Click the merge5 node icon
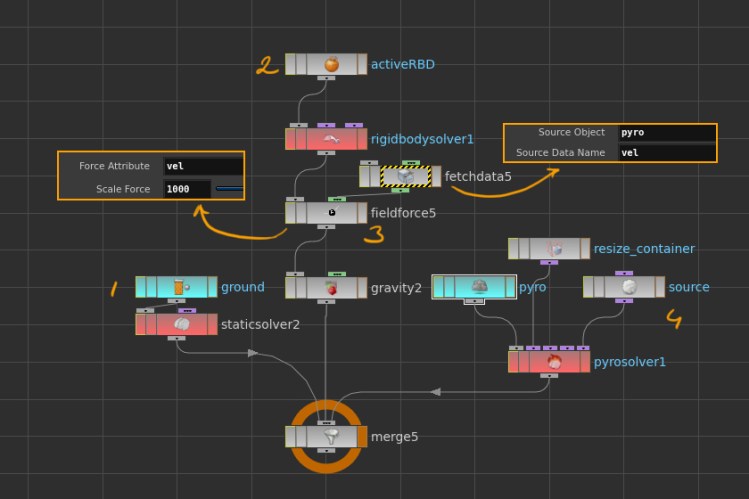 [x=332, y=437]
